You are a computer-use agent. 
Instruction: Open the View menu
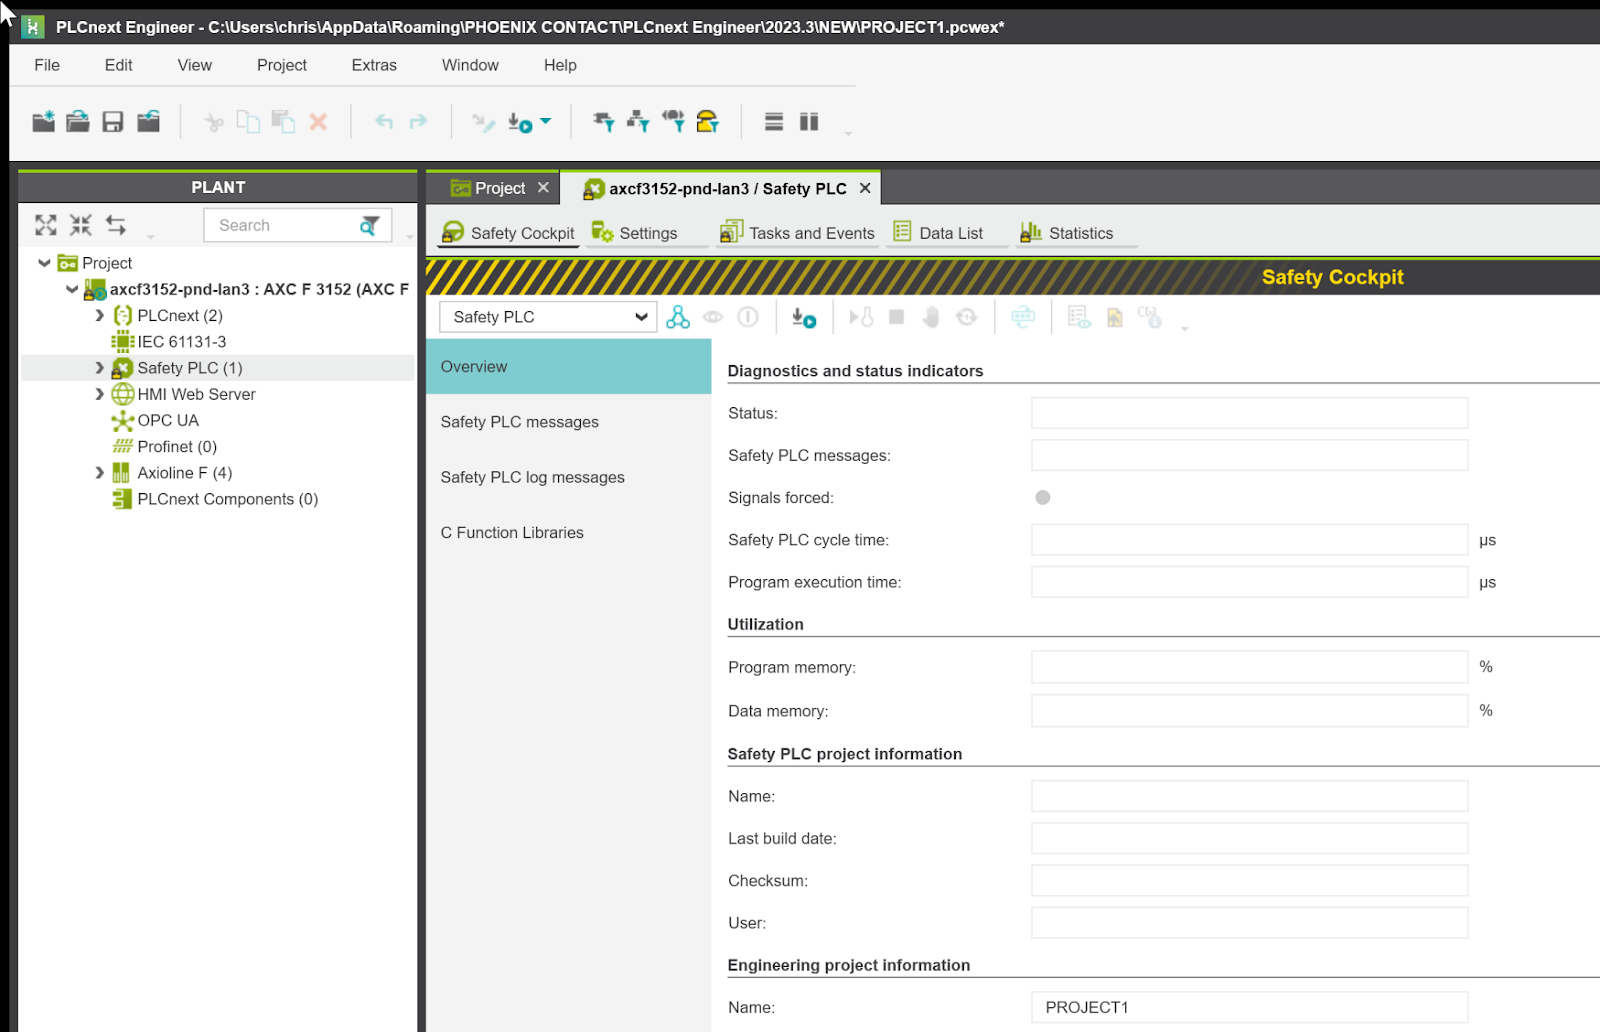click(x=195, y=65)
